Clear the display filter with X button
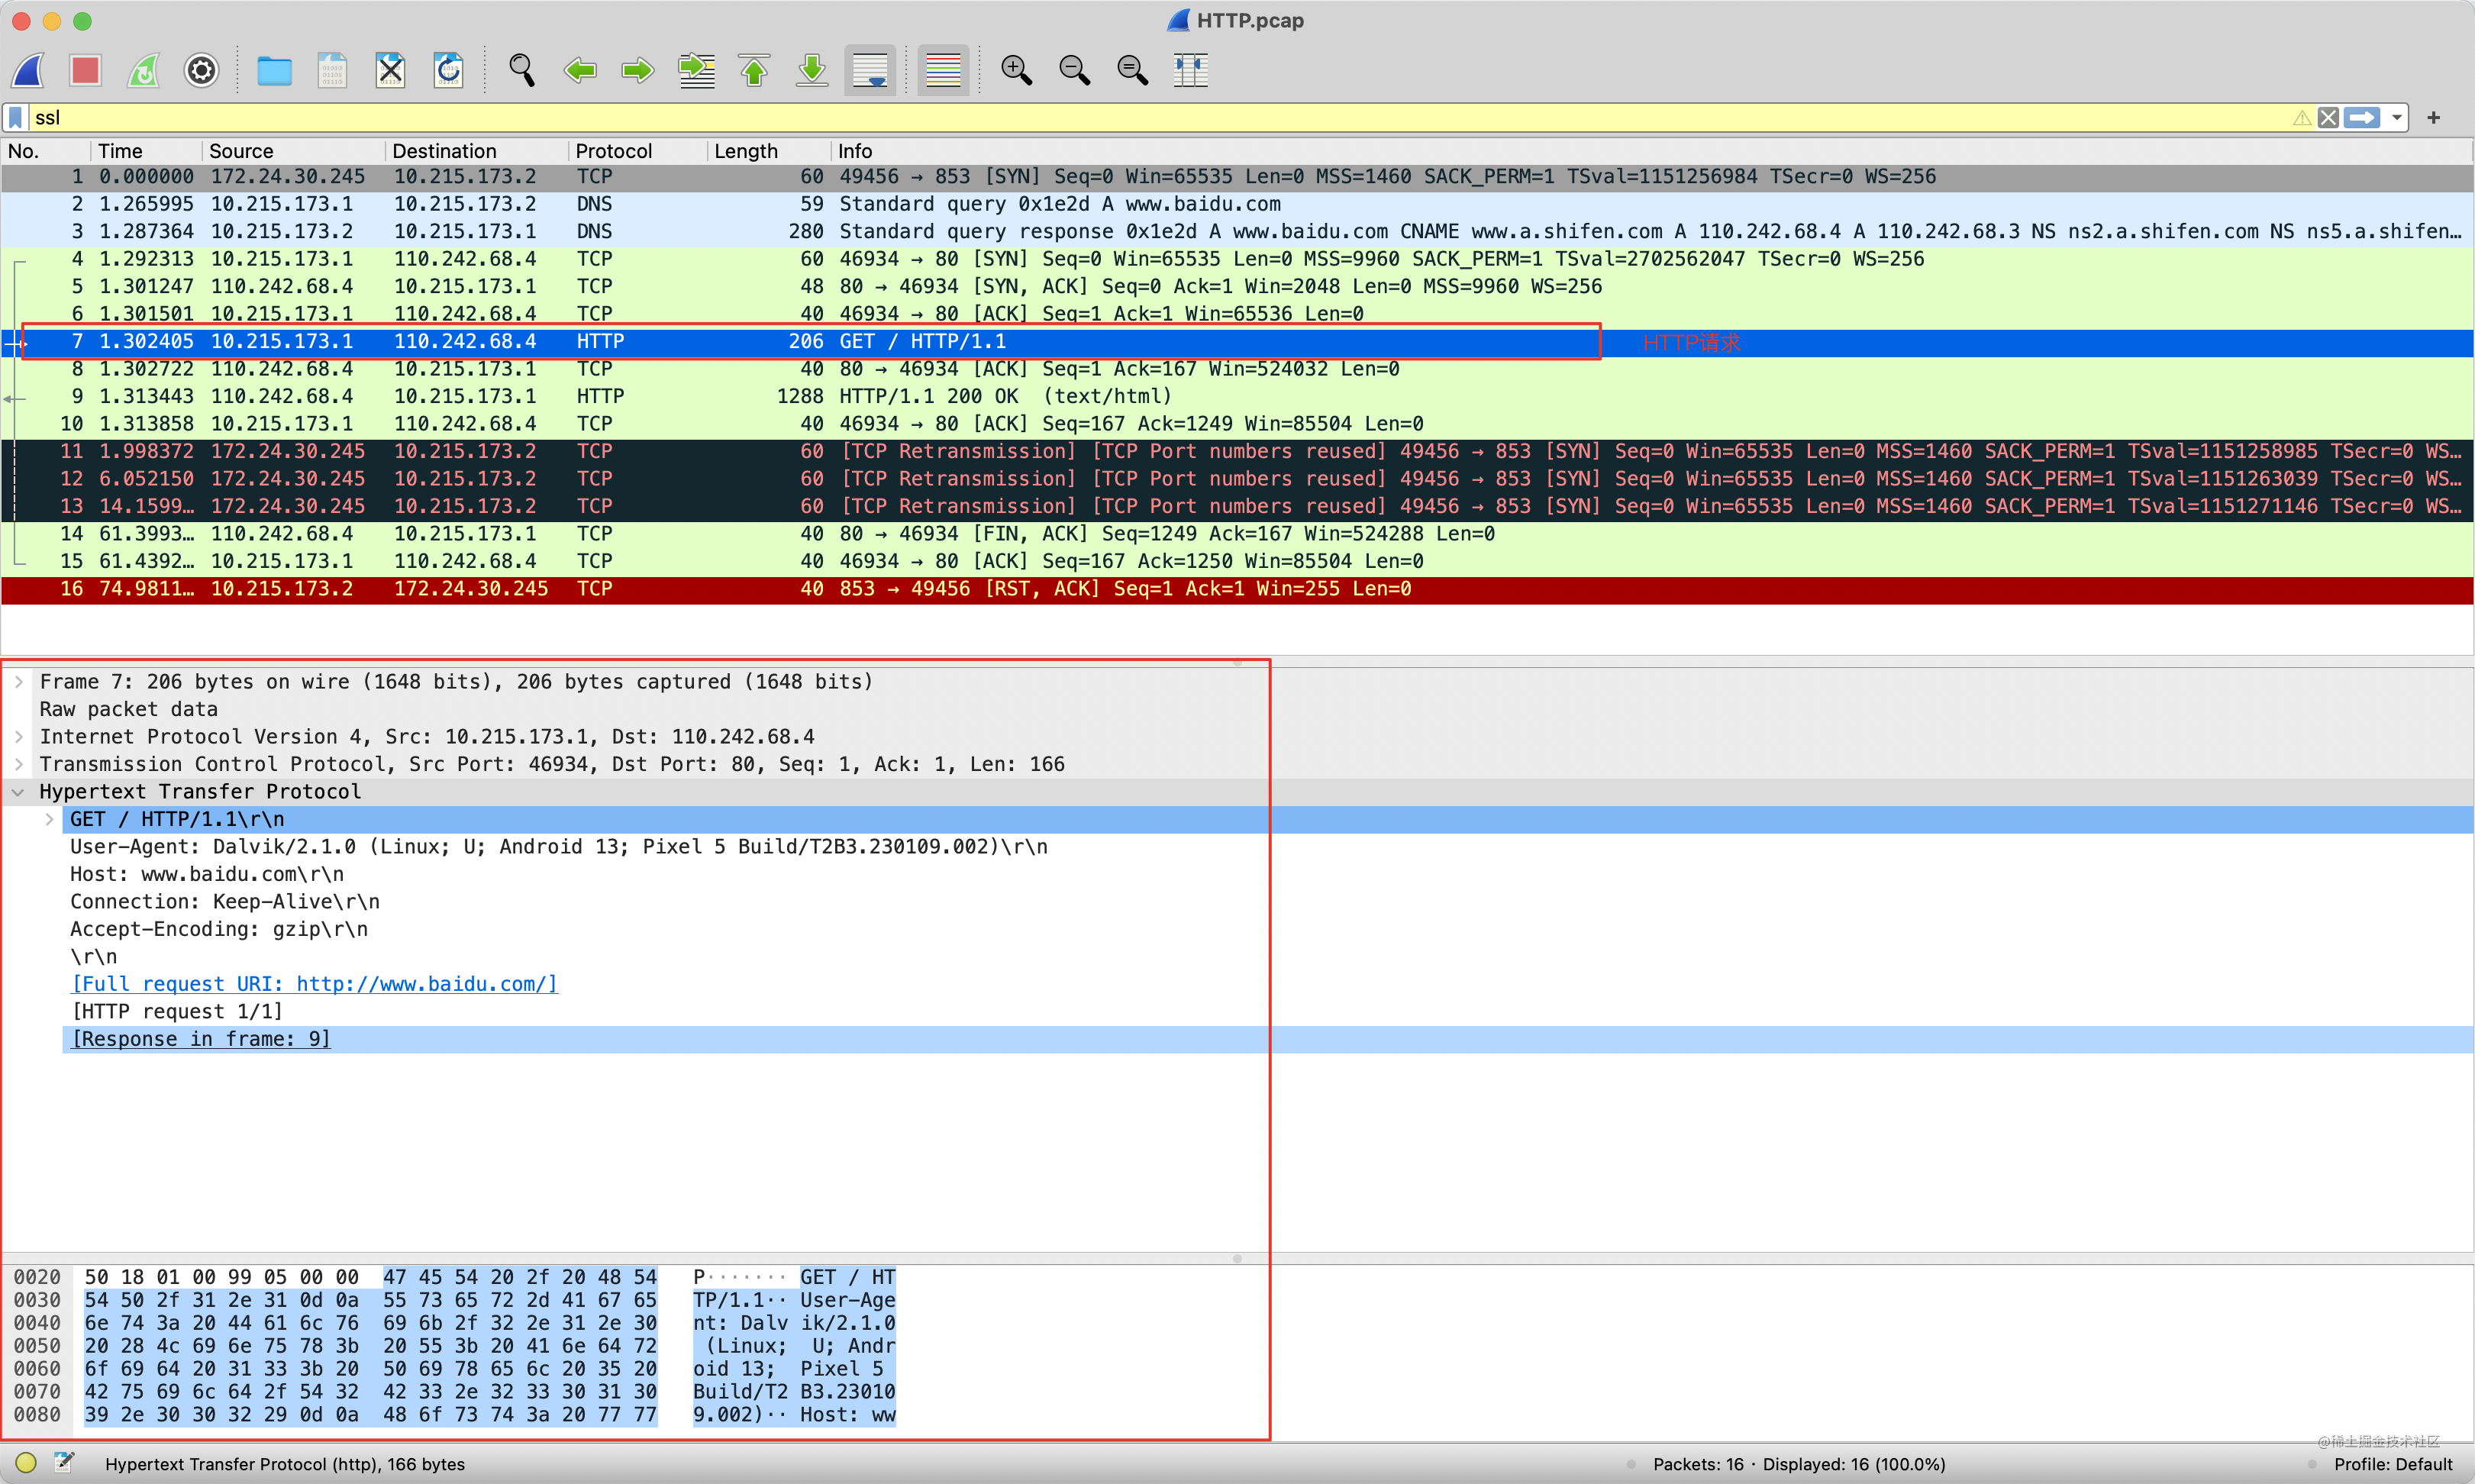 [x=2328, y=118]
